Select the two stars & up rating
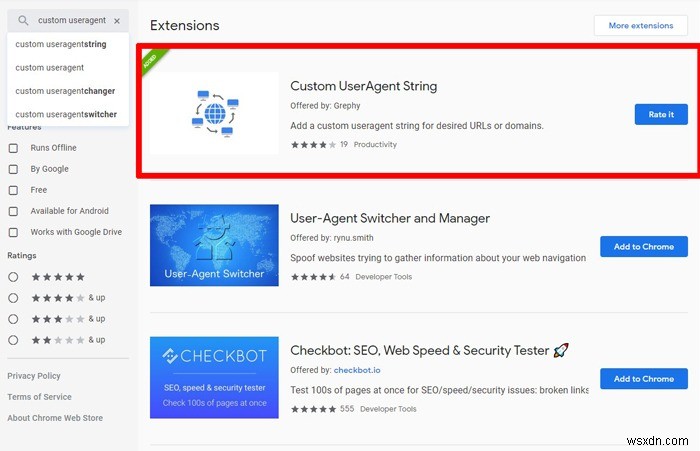Viewport: 700px width, 451px height. click(14, 340)
